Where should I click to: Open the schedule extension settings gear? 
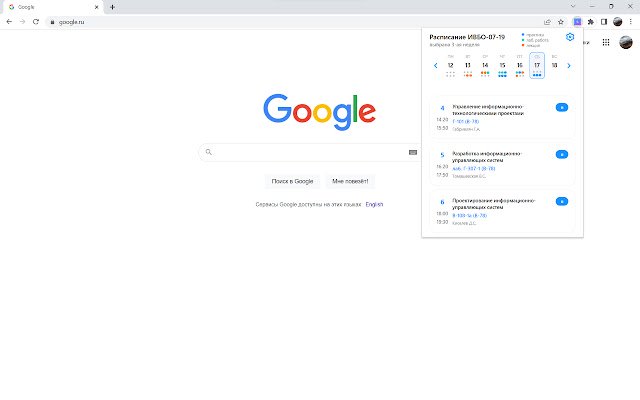tap(570, 37)
